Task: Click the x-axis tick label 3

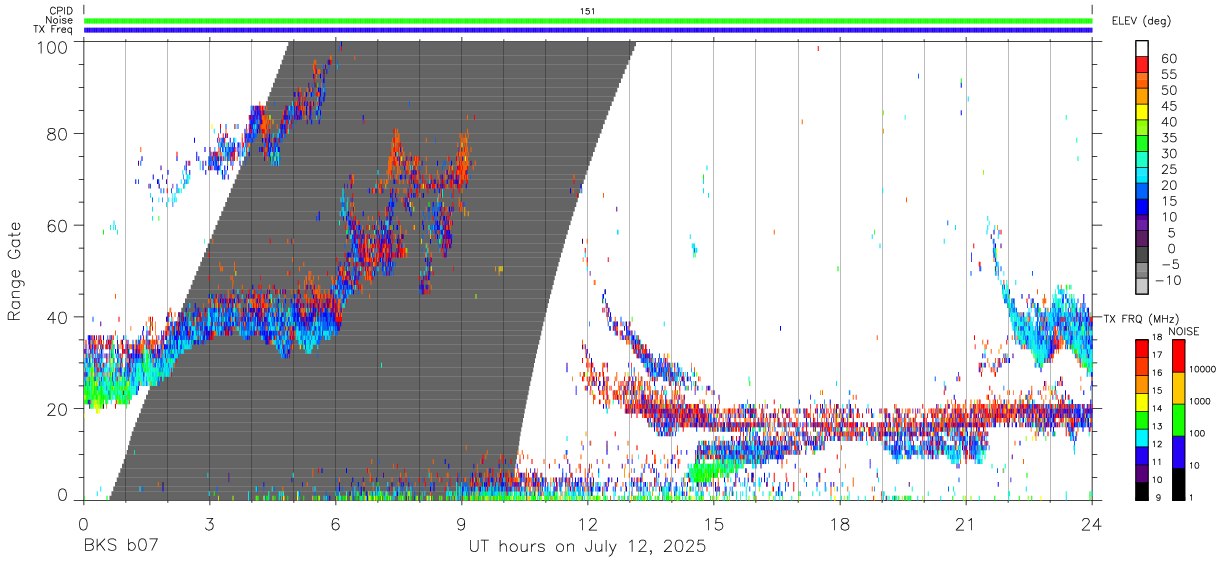Action: point(210,523)
